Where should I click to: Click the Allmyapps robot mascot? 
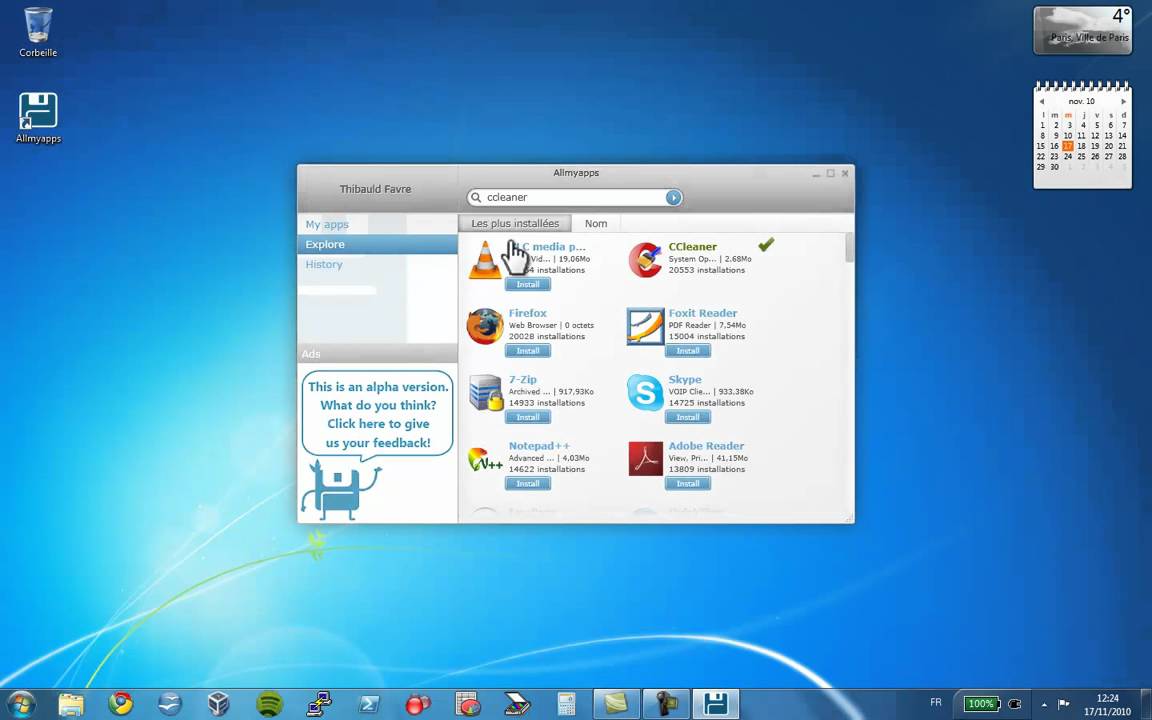point(341,491)
